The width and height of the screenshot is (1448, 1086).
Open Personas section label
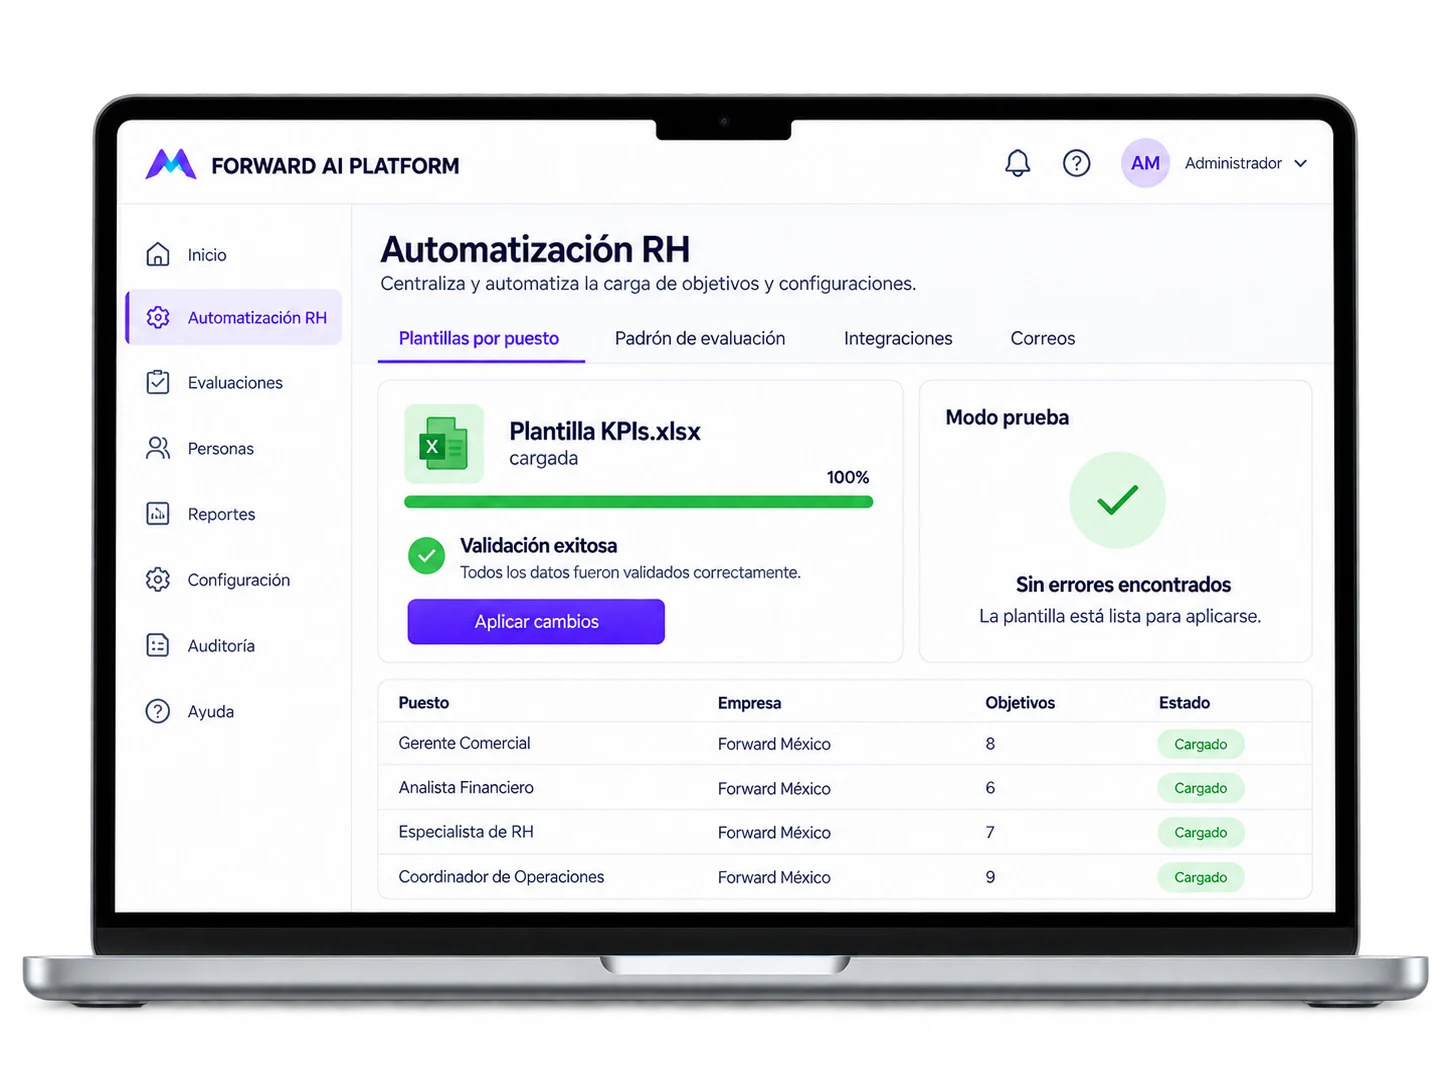click(x=220, y=449)
